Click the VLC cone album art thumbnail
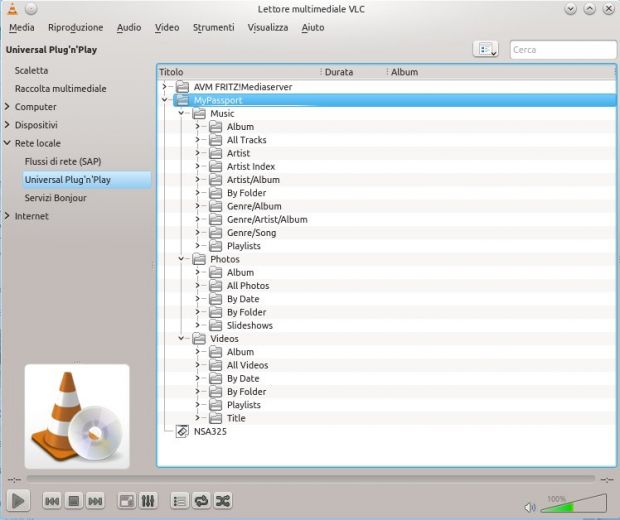Viewport: 620px width, 520px height. tap(77, 416)
